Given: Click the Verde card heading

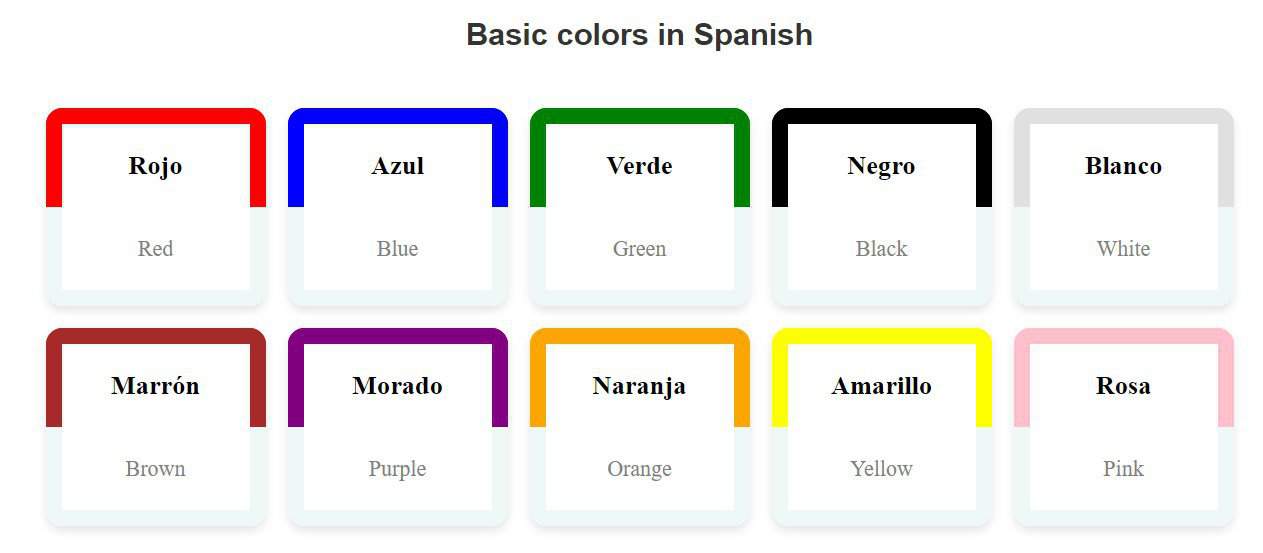Looking at the screenshot, I should 639,166.
